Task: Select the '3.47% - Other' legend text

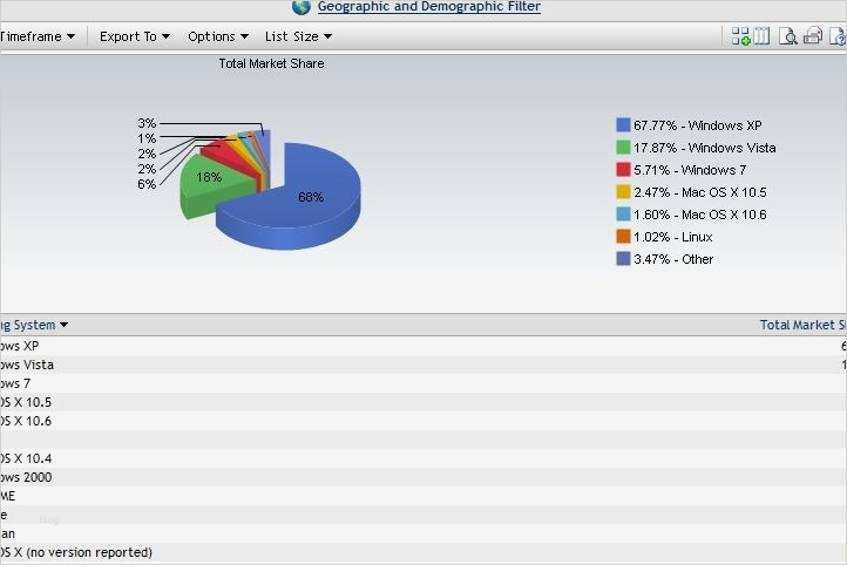Action: (674, 259)
